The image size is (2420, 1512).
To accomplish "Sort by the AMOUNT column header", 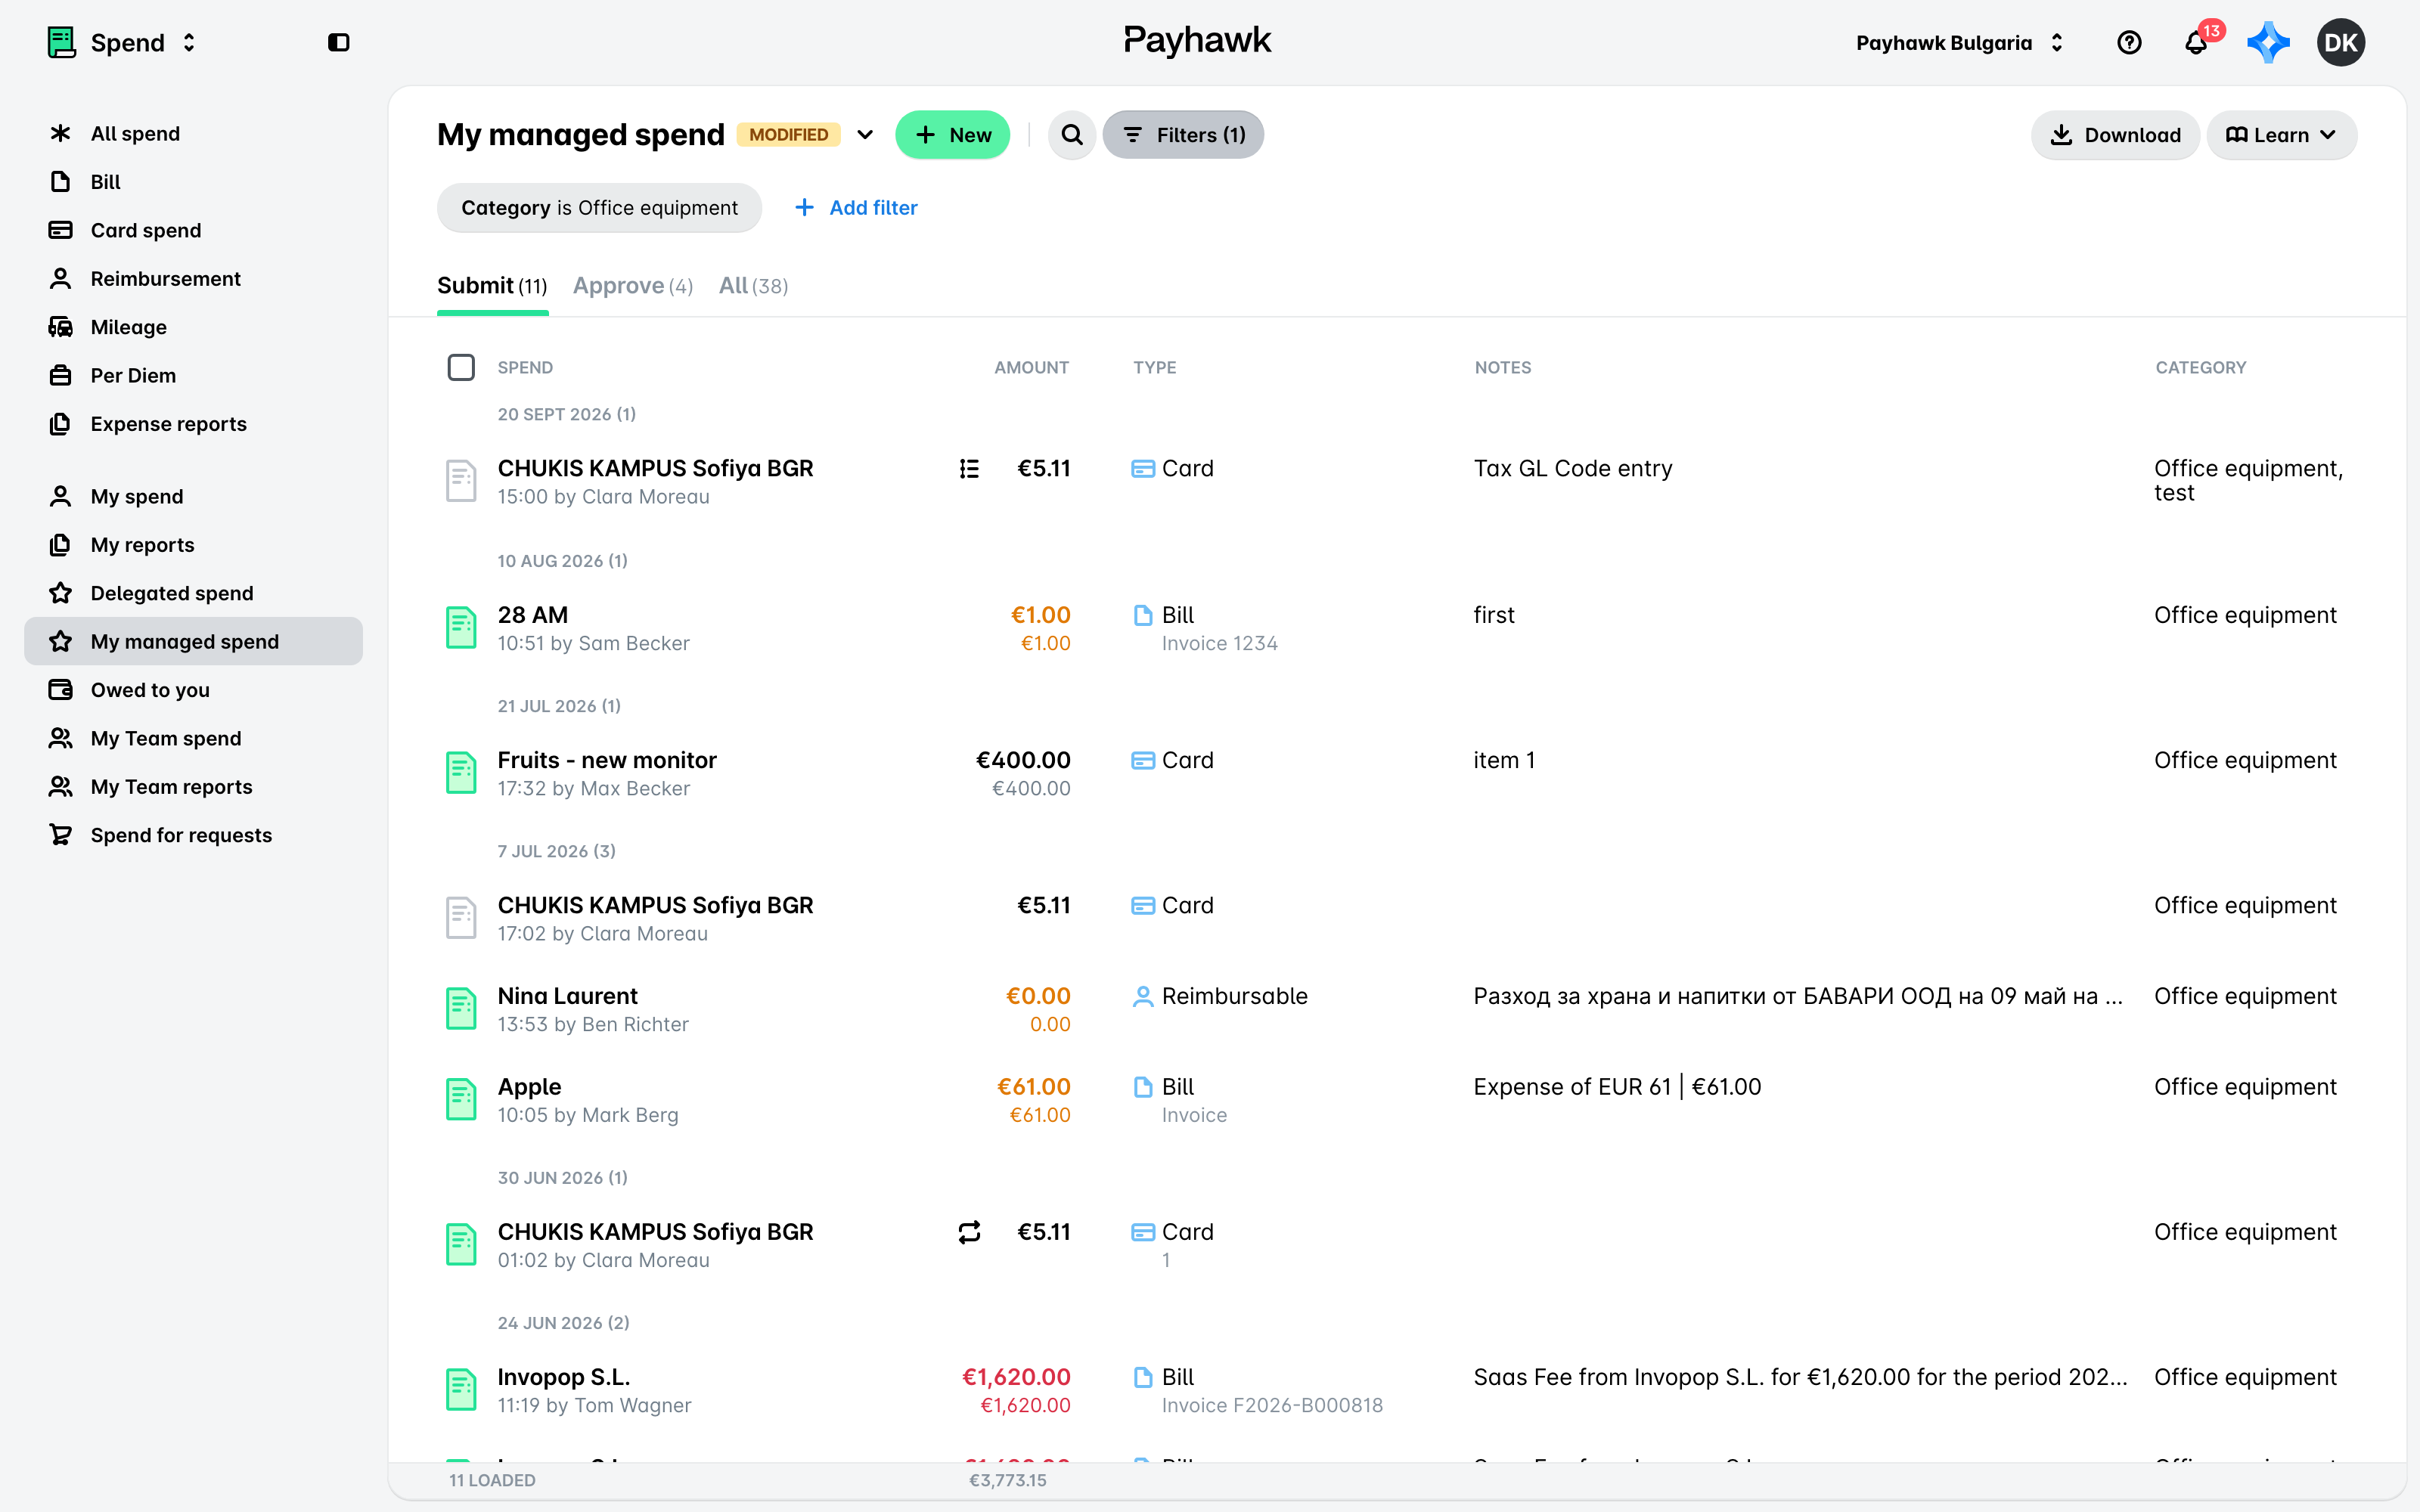I will coord(1031,367).
